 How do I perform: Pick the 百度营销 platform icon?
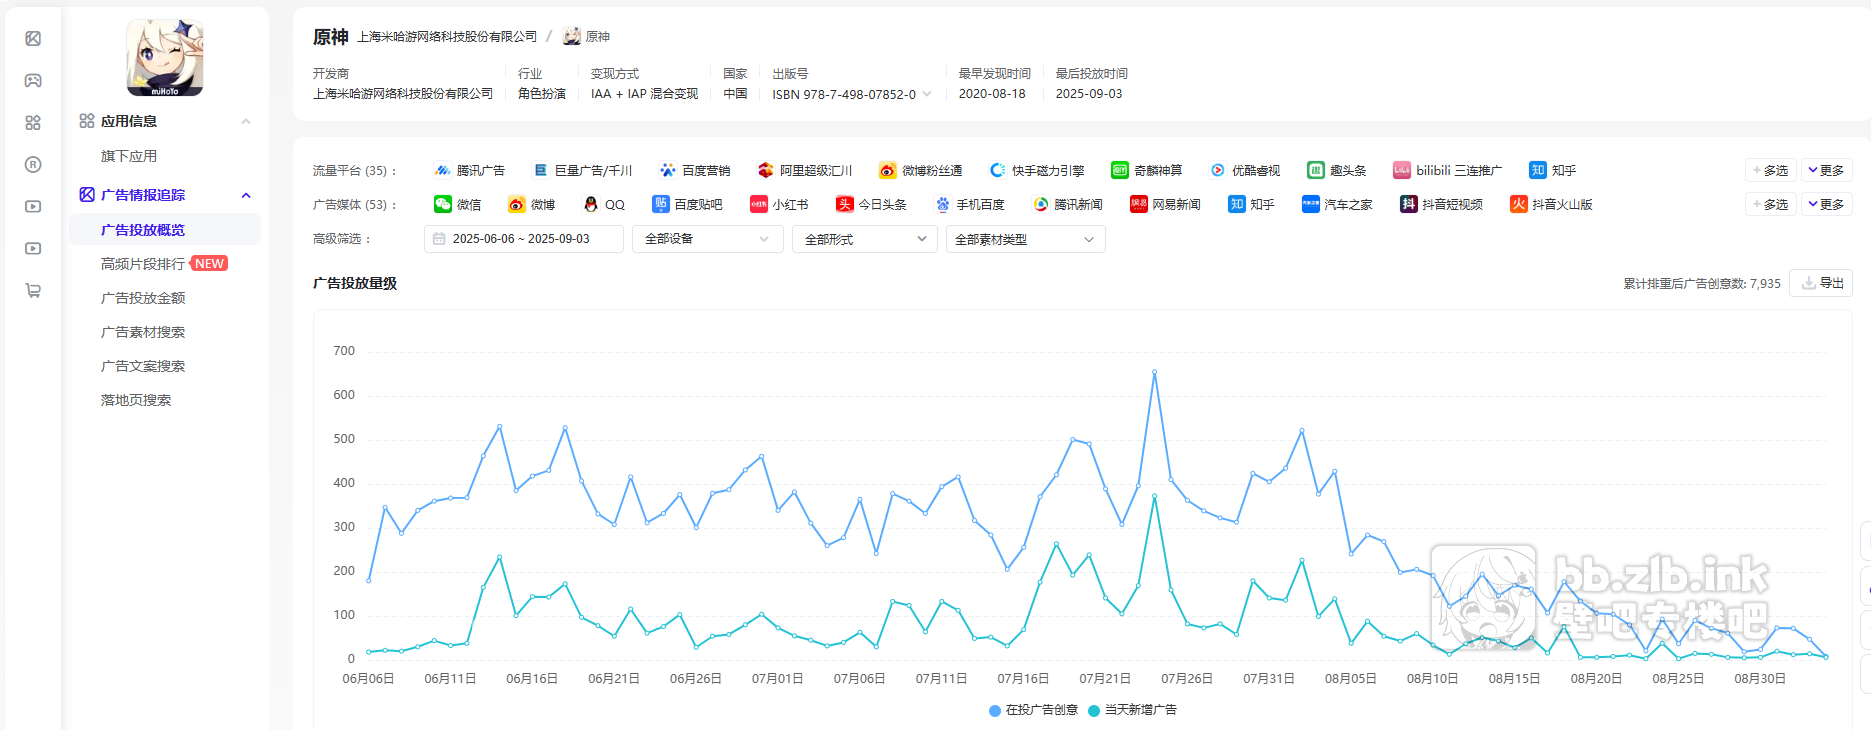coord(668,170)
